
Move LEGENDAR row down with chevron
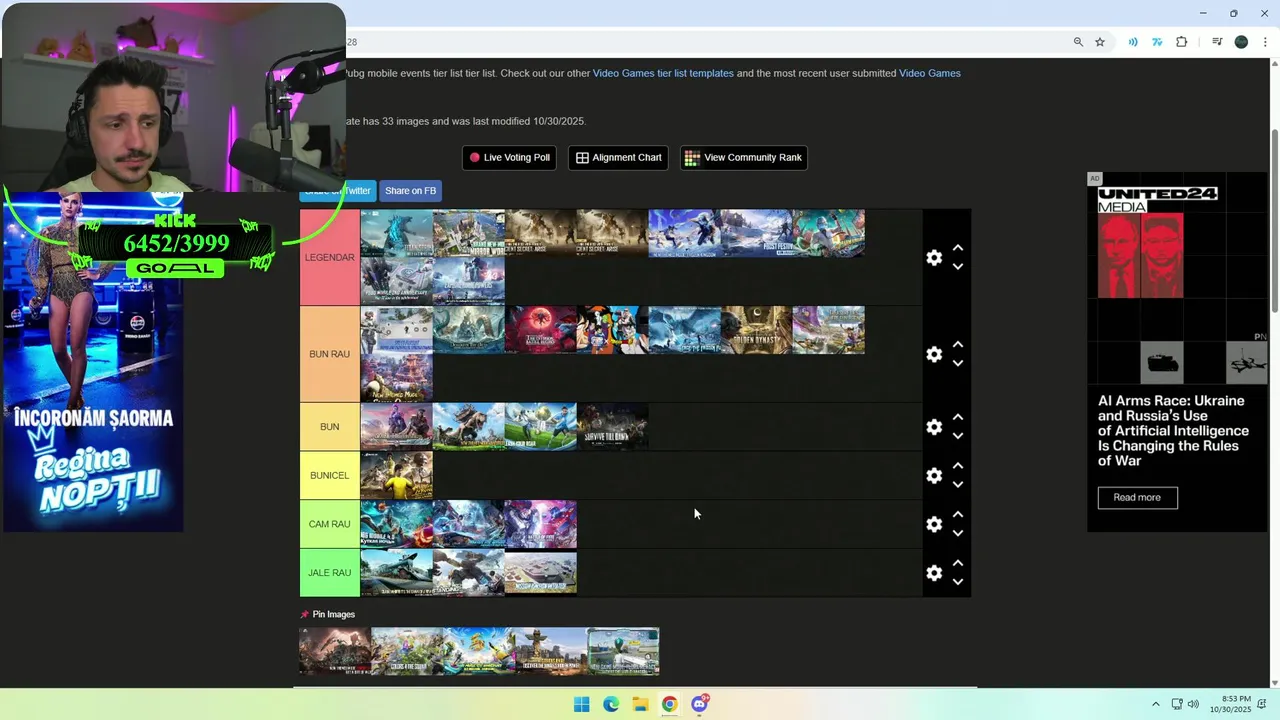coord(958,267)
